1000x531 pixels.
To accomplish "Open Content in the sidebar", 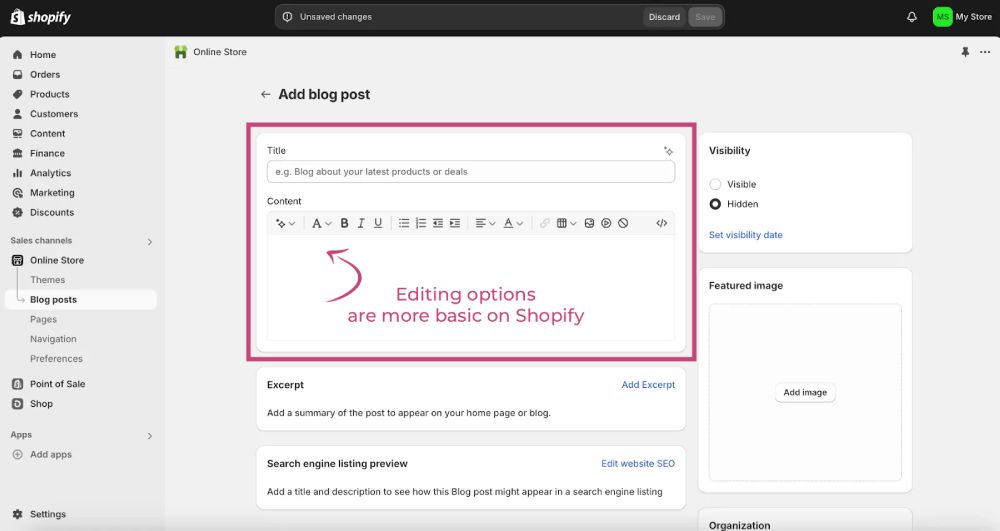I will pos(47,134).
